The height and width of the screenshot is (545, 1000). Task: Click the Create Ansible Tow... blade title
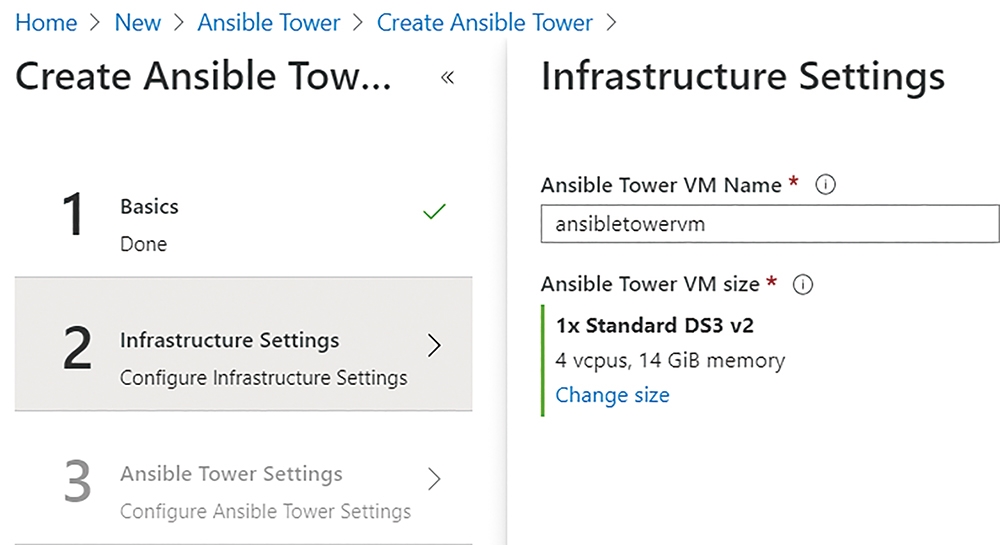coord(203,76)
